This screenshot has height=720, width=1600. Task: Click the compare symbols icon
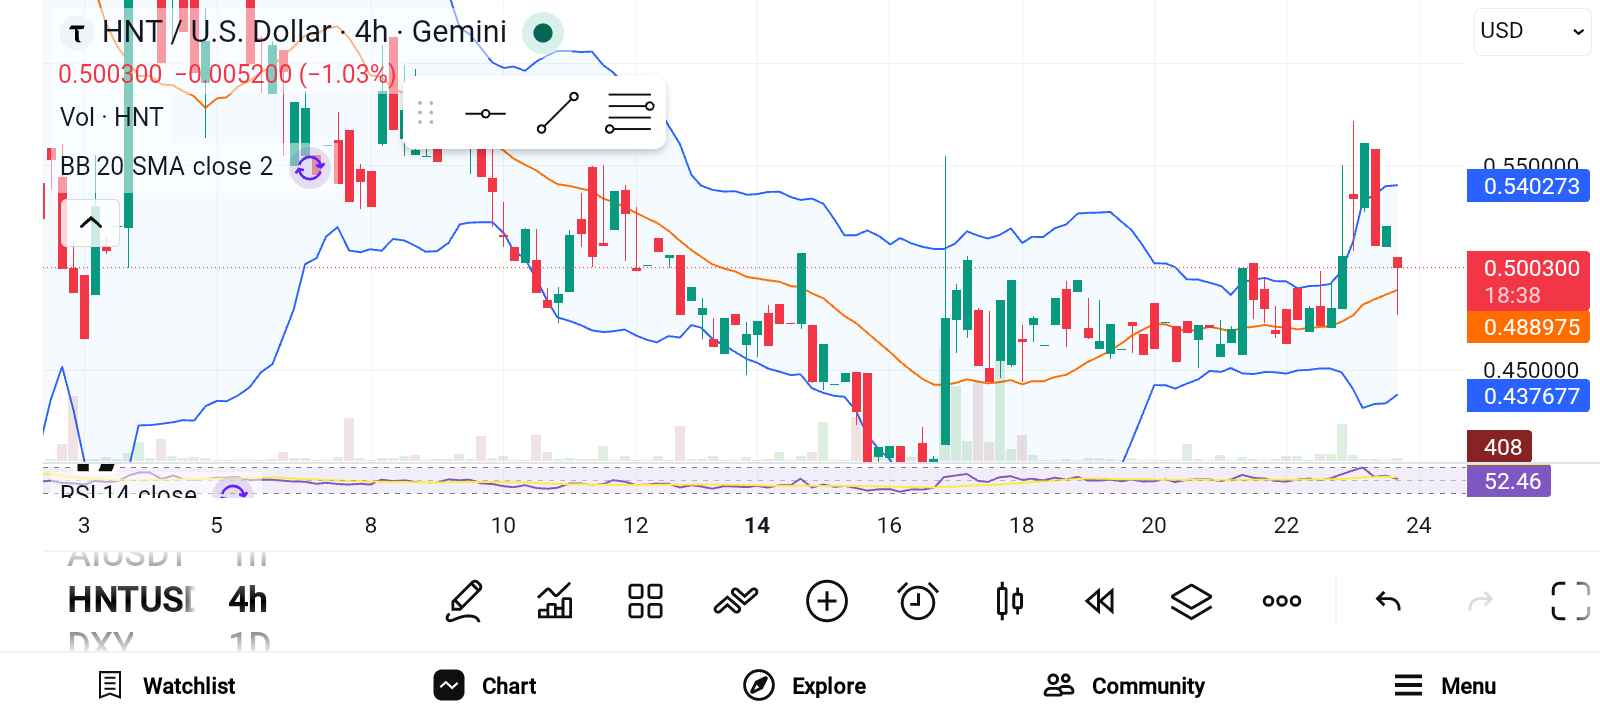[736, 601]
